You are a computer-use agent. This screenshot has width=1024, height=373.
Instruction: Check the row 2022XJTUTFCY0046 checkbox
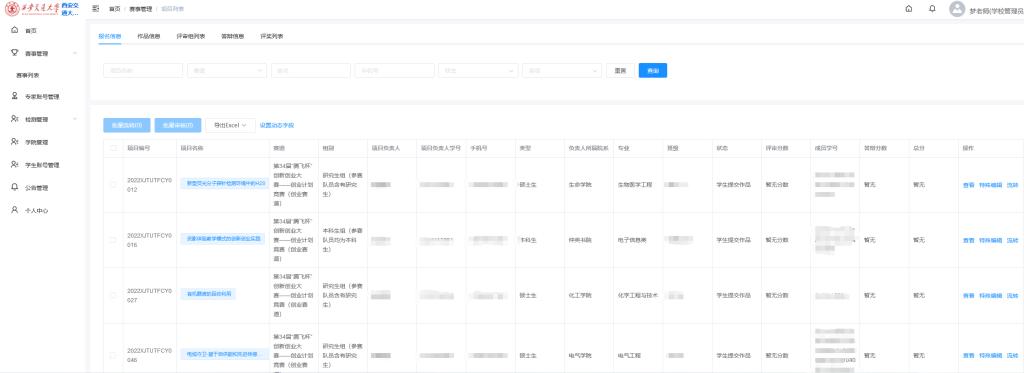pyautogui.click(x=114, y=355)
